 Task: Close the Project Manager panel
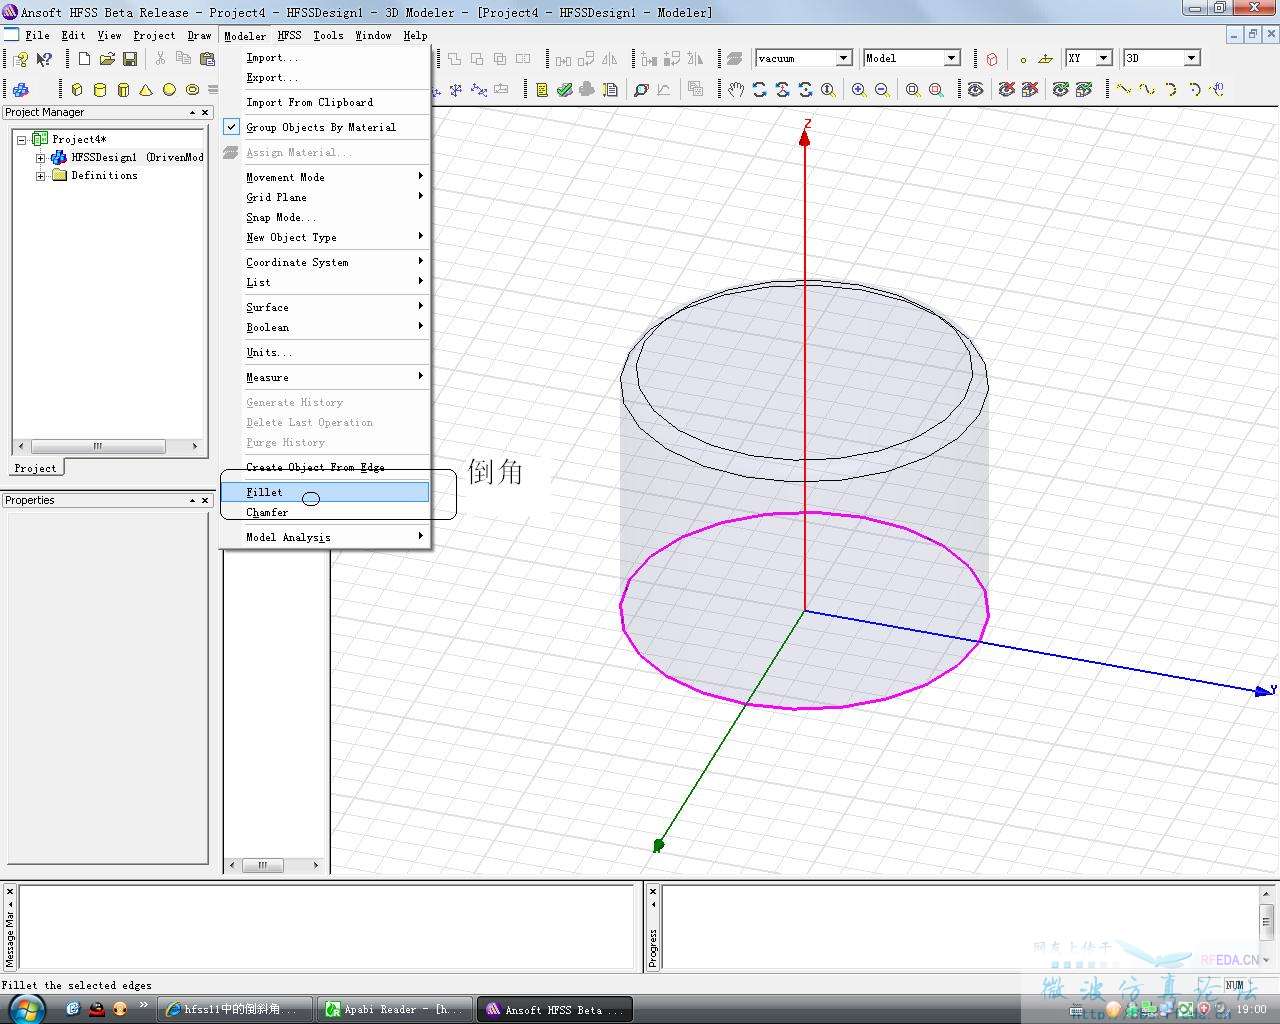pos(205,113)
